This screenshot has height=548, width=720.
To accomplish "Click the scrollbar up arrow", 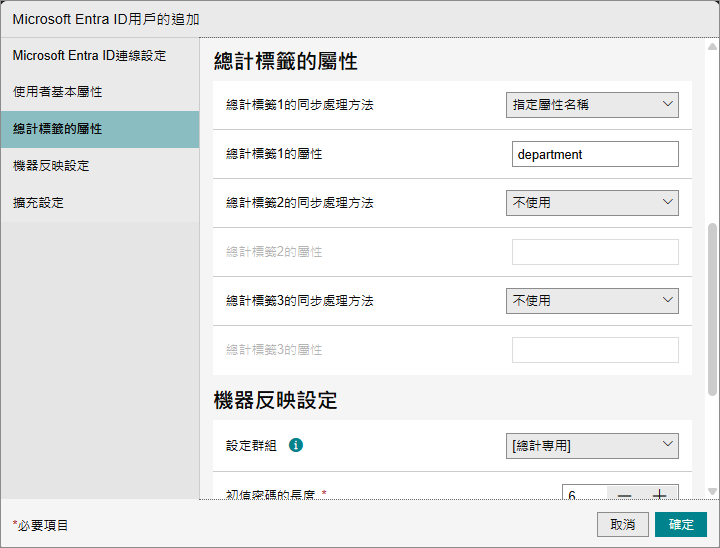I will 712,47.
